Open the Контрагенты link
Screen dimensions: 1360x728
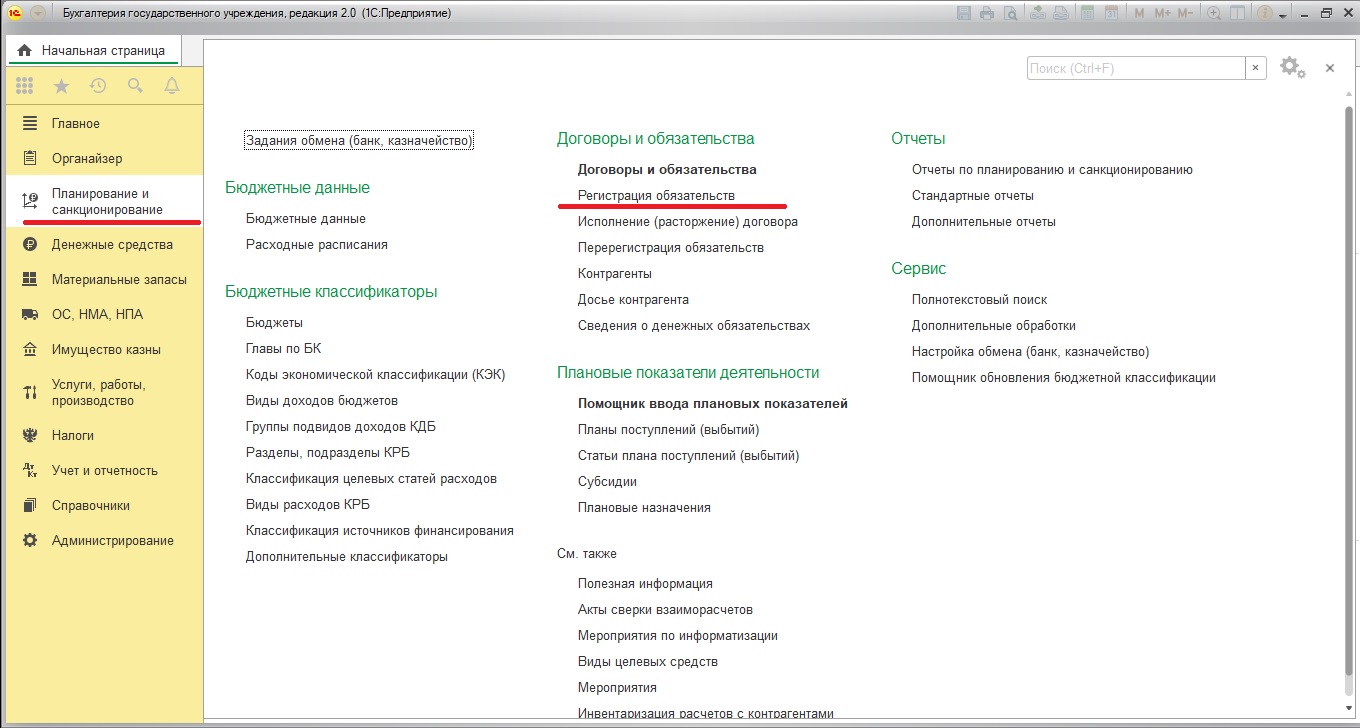point(615,273)
